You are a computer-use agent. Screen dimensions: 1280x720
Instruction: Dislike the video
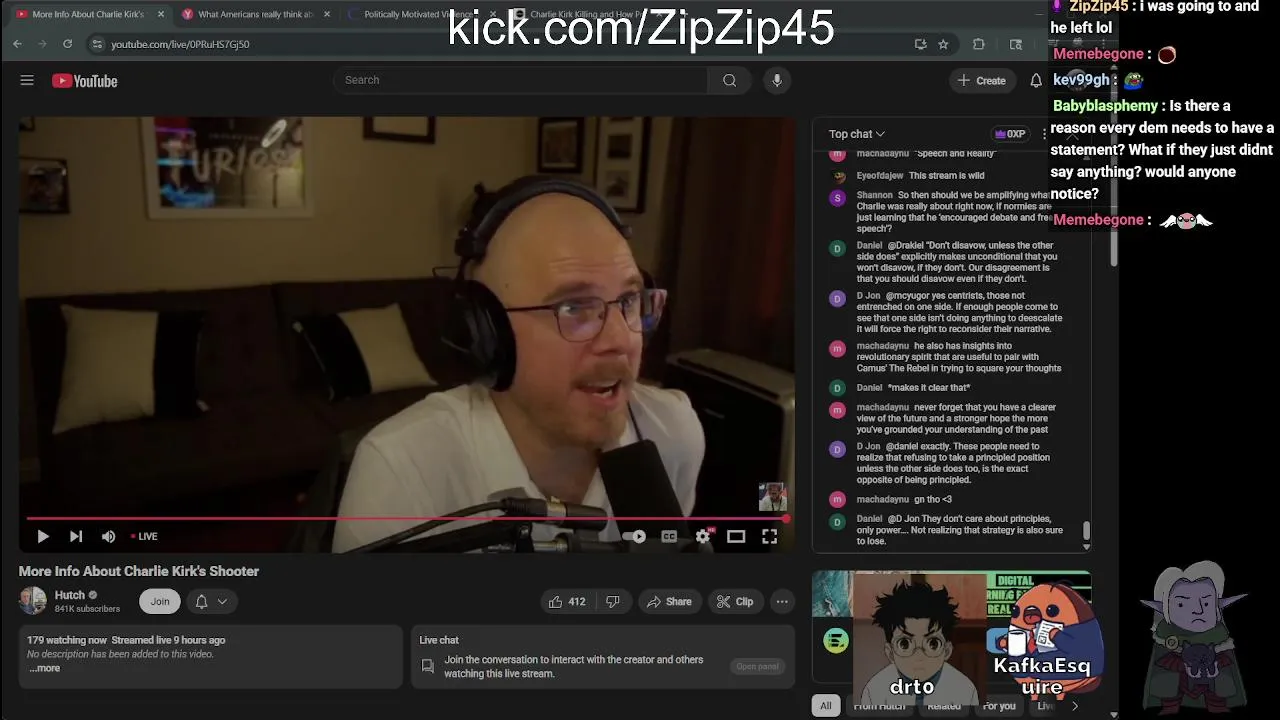613,601
